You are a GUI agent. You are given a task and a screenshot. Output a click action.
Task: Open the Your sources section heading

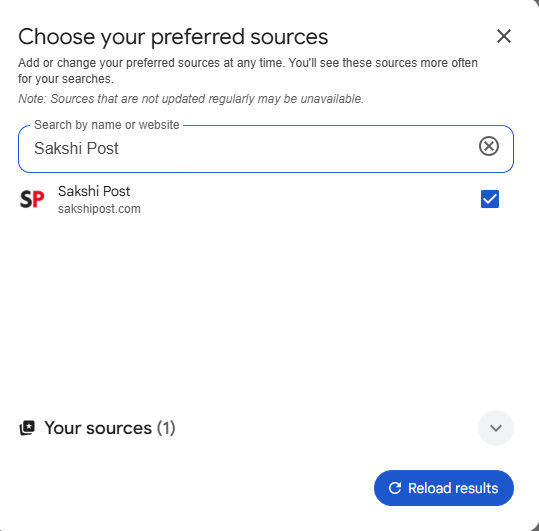pyautogui.click(x=98, y=428)
